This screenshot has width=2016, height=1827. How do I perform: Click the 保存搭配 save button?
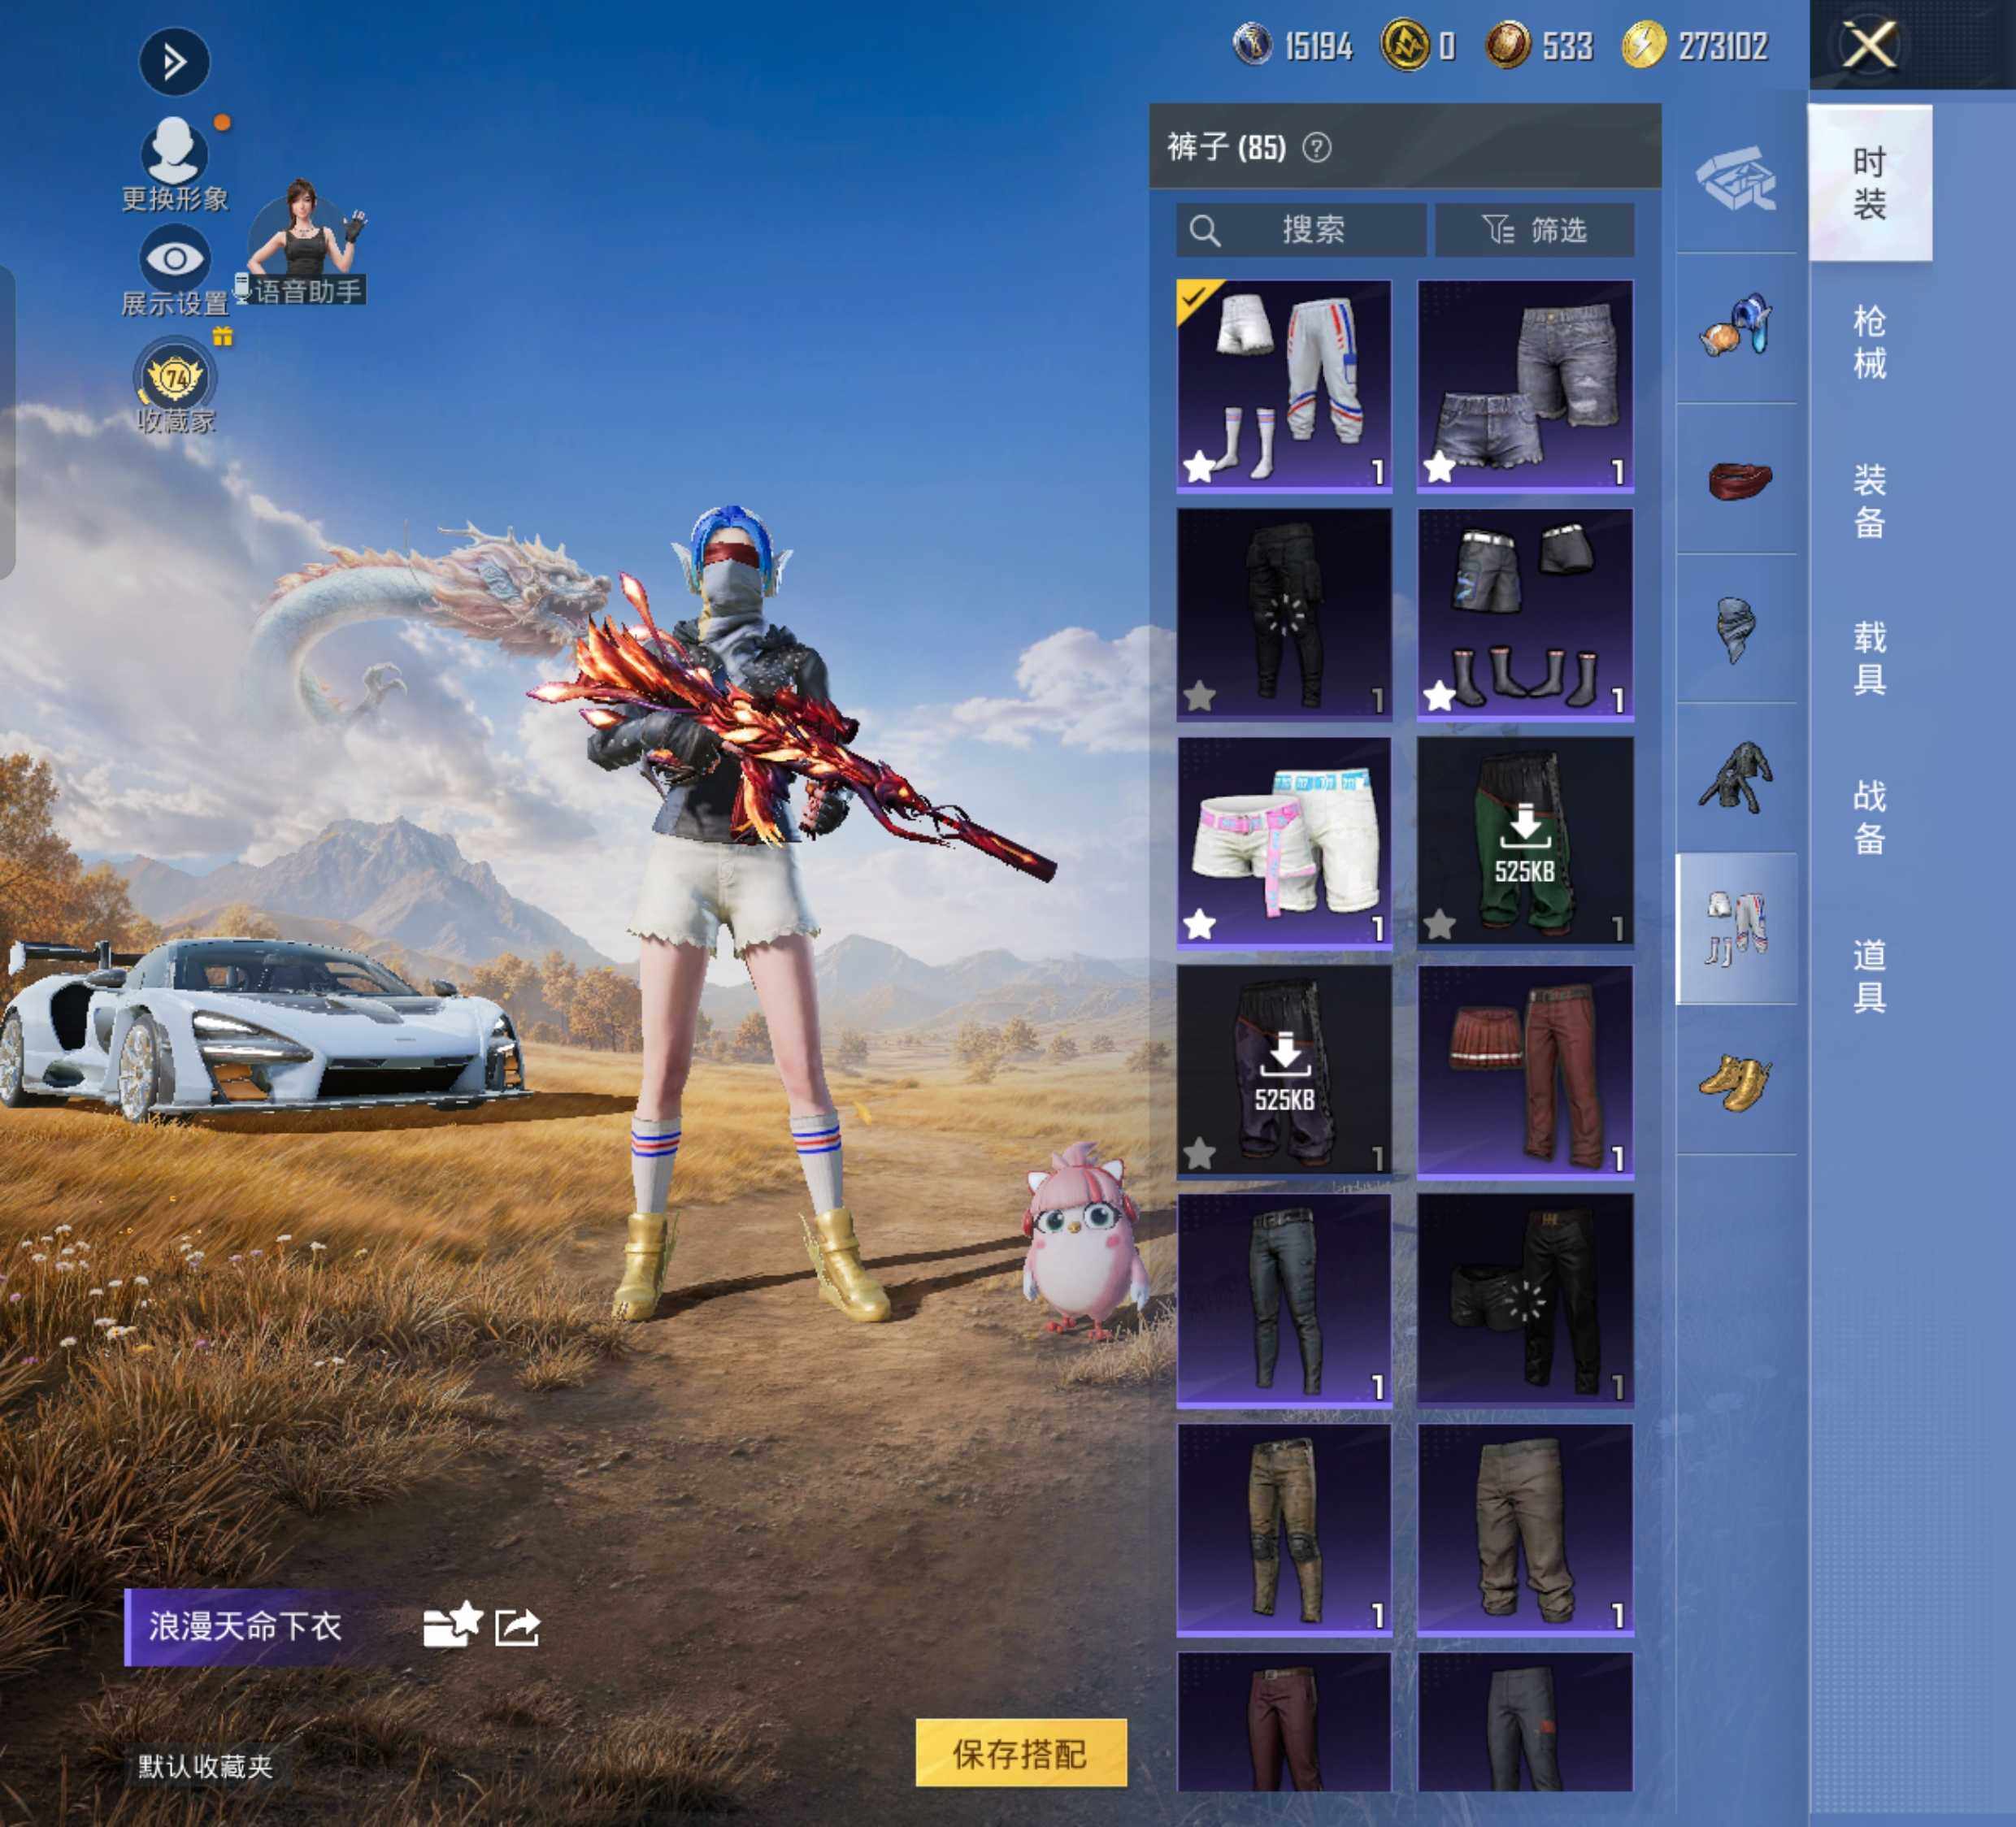click(1021, 1753)
